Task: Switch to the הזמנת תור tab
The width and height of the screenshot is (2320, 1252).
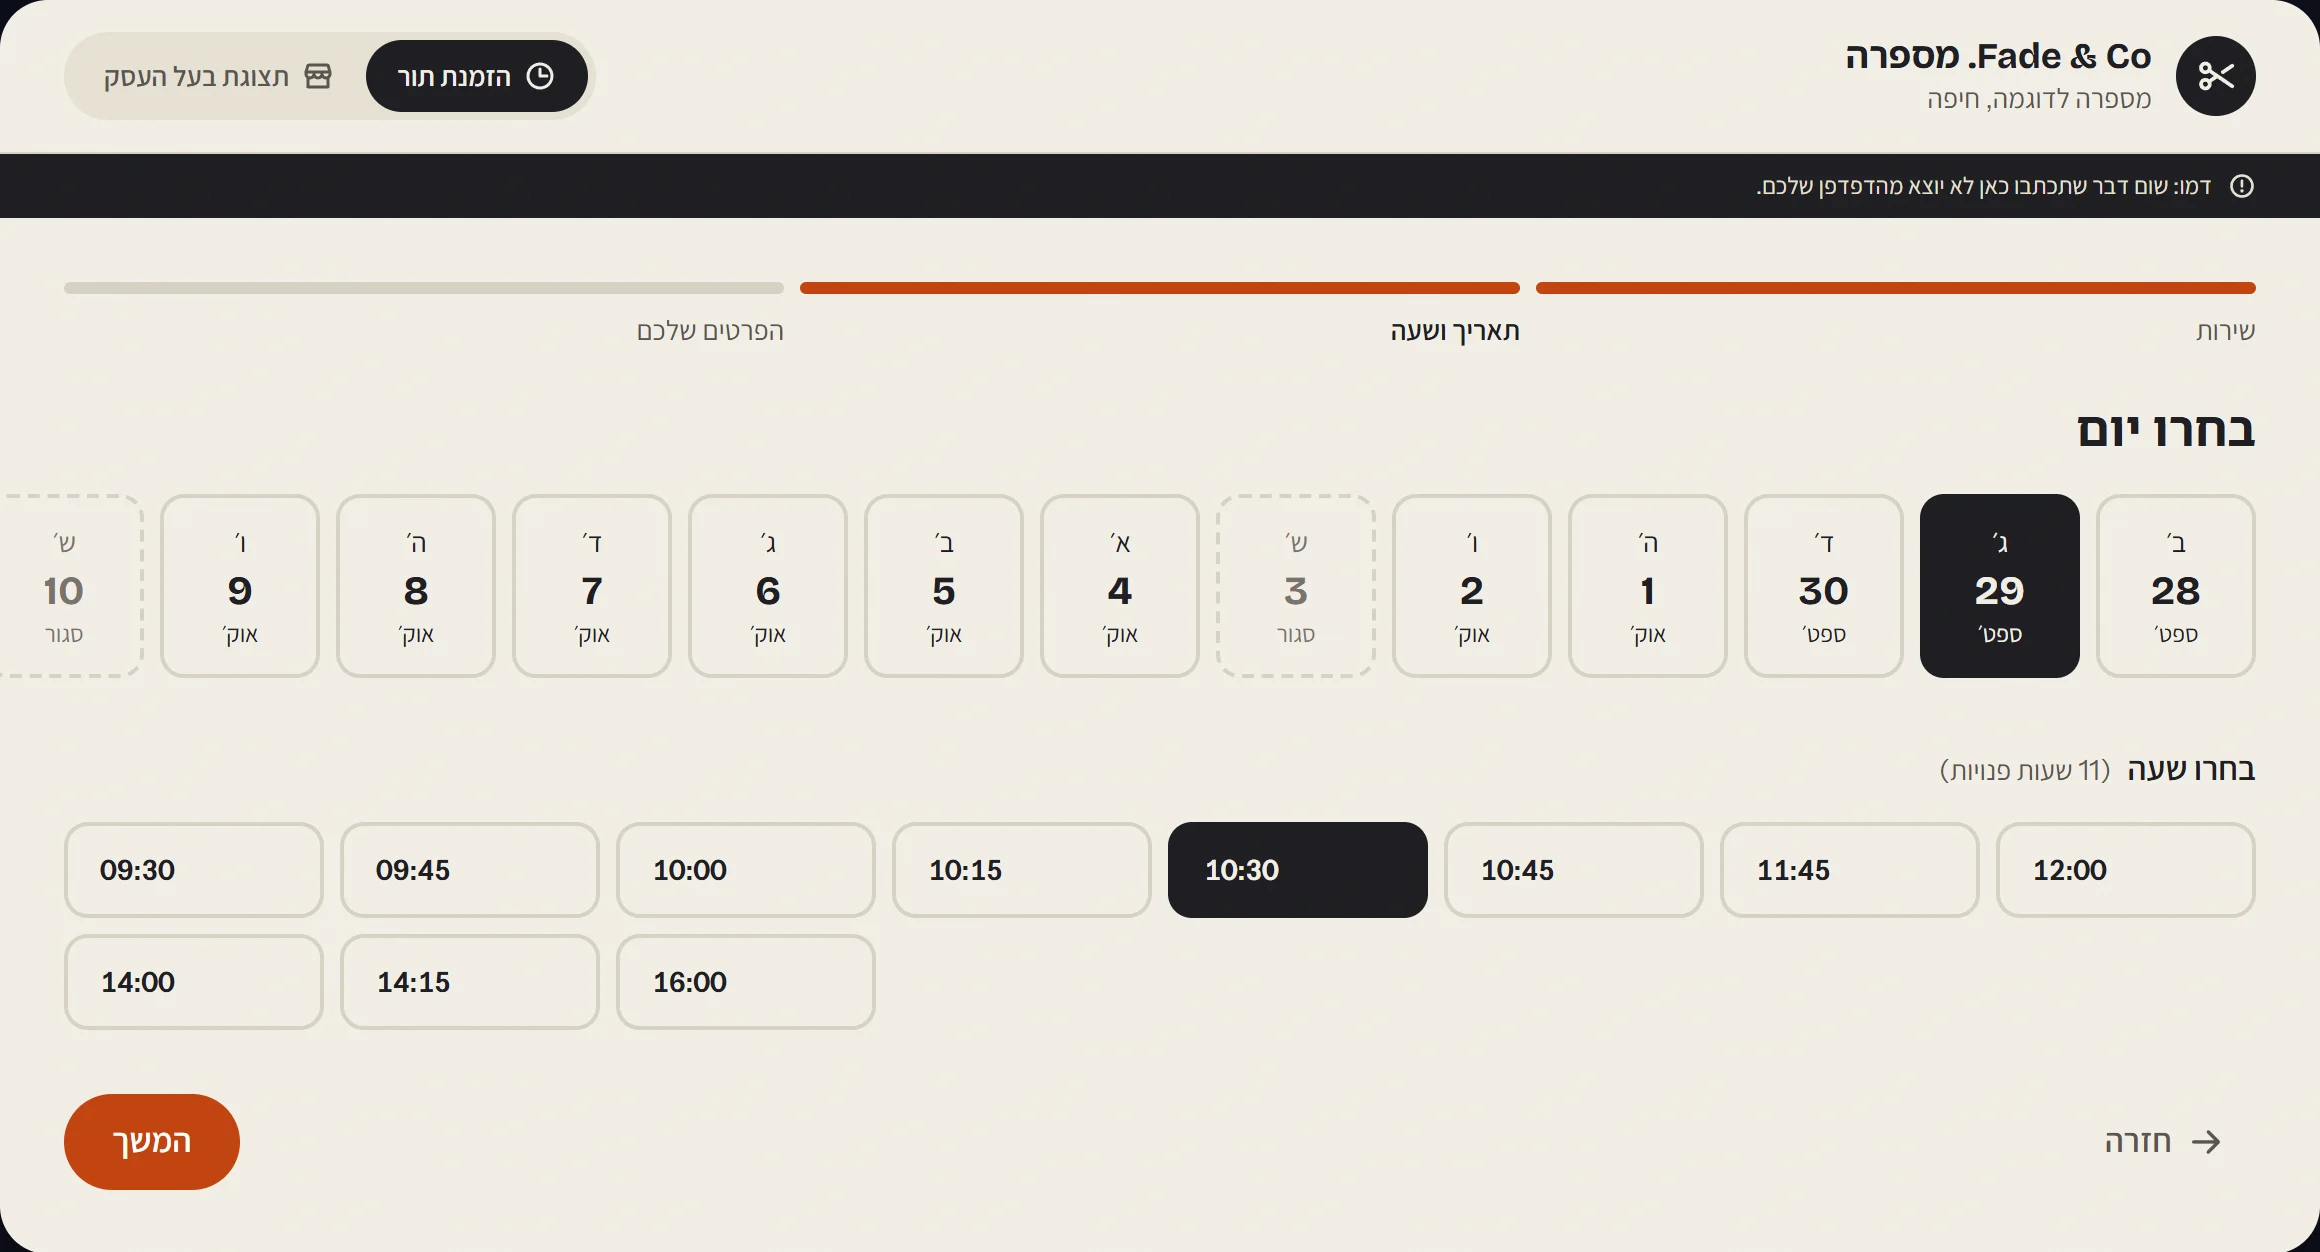Action: tap(477, 76)
